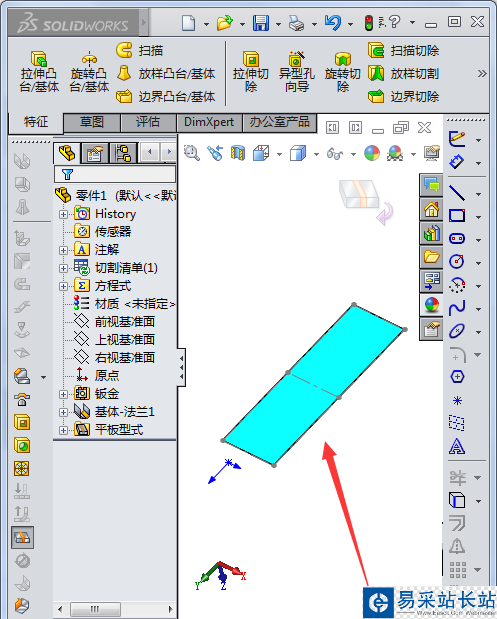Image resolution: width=497 pixels, height=619 pixels.
Task: Toggle the Flatten sheet metal button
Action: (x=23, y=537)
